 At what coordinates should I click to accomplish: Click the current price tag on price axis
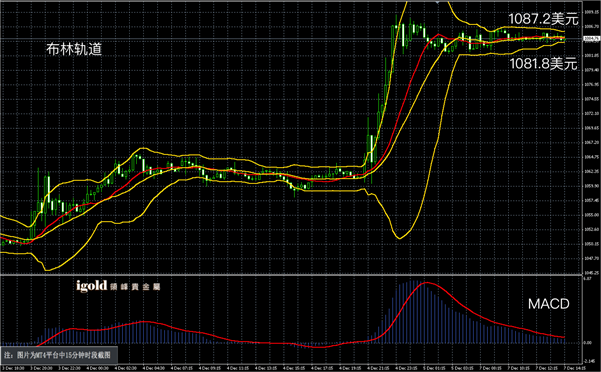(591, 39)
